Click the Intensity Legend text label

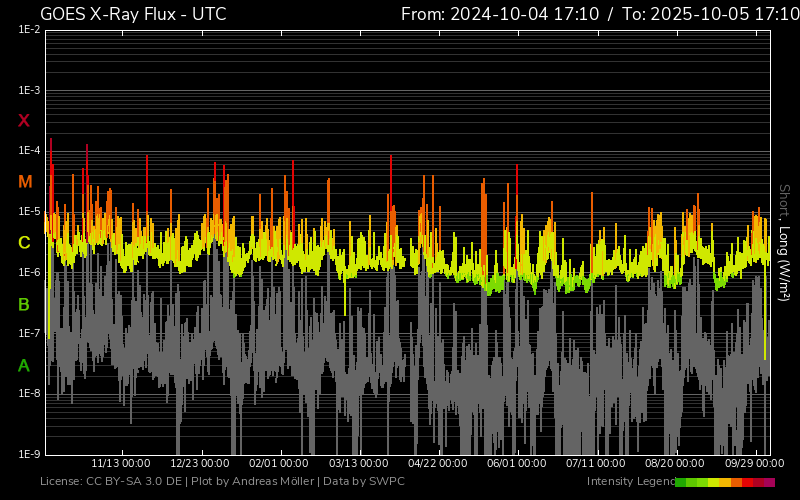pyautogui.click(x=630, y=482)
